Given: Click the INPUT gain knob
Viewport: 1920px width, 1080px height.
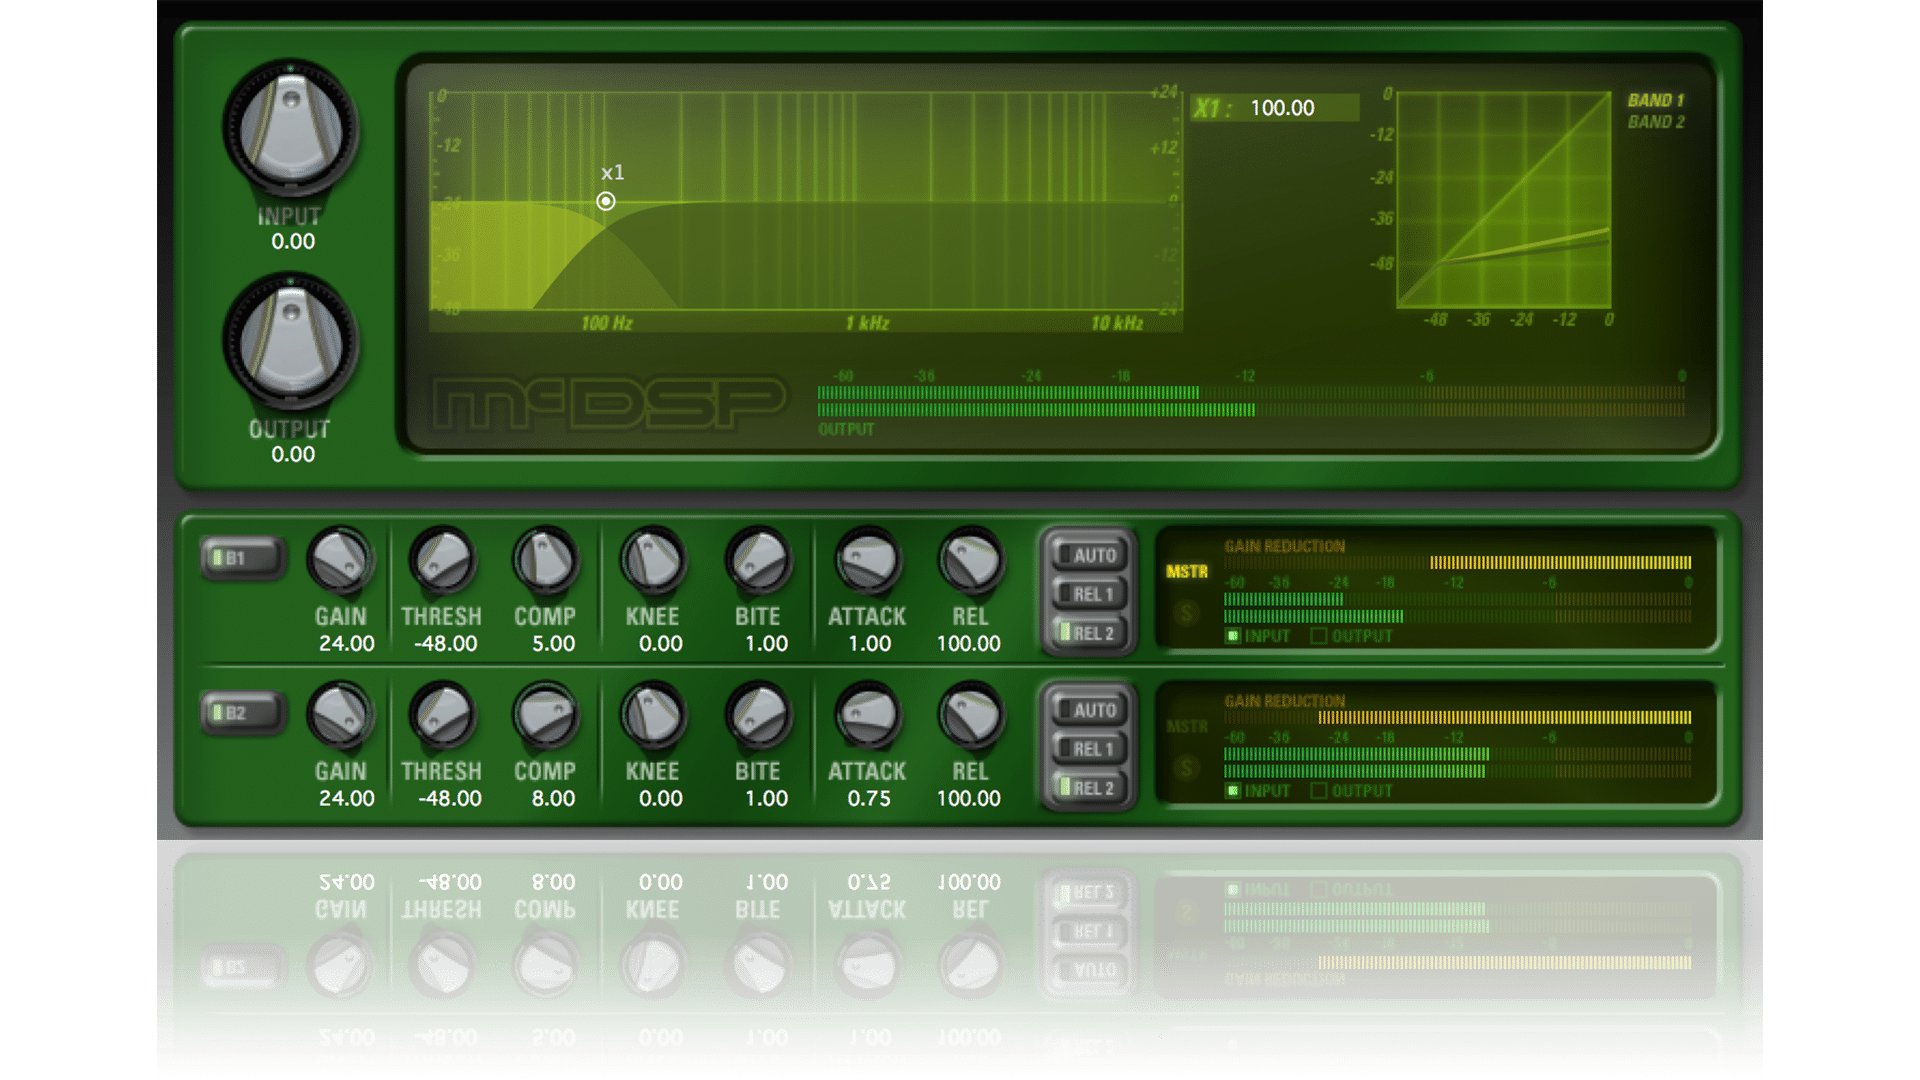Looking at the screenshot, I should tap(290, 129).
